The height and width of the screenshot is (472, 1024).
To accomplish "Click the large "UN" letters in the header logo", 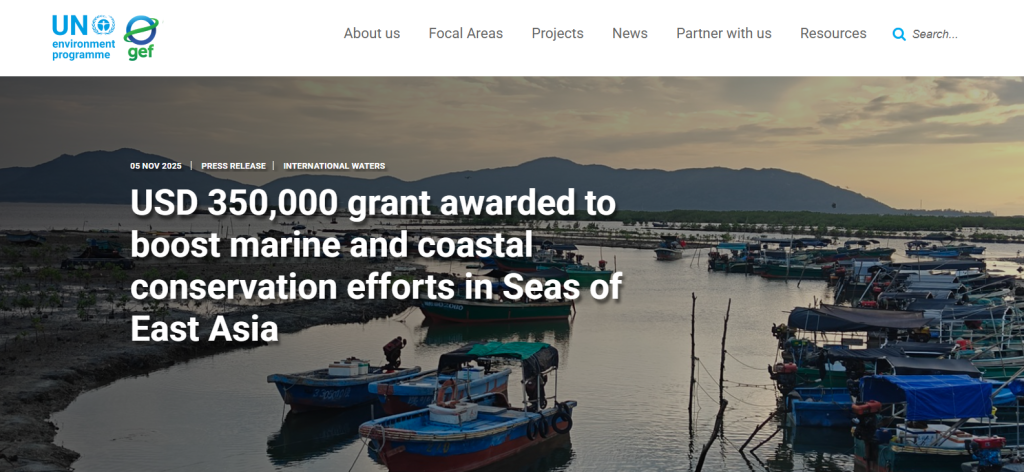I will (70, 24).
